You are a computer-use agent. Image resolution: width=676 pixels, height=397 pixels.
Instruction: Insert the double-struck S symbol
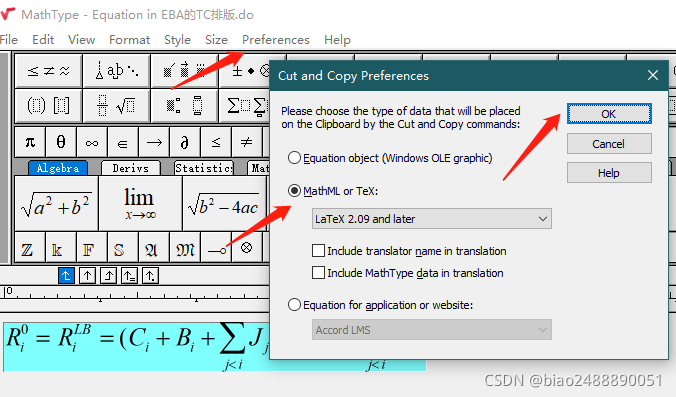pyautogui.click(x=123, y=247)
